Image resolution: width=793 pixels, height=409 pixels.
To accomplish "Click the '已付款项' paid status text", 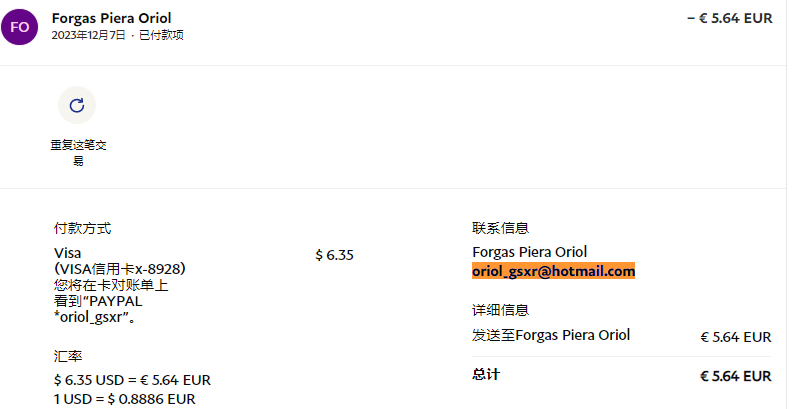I will coord(159,35).
